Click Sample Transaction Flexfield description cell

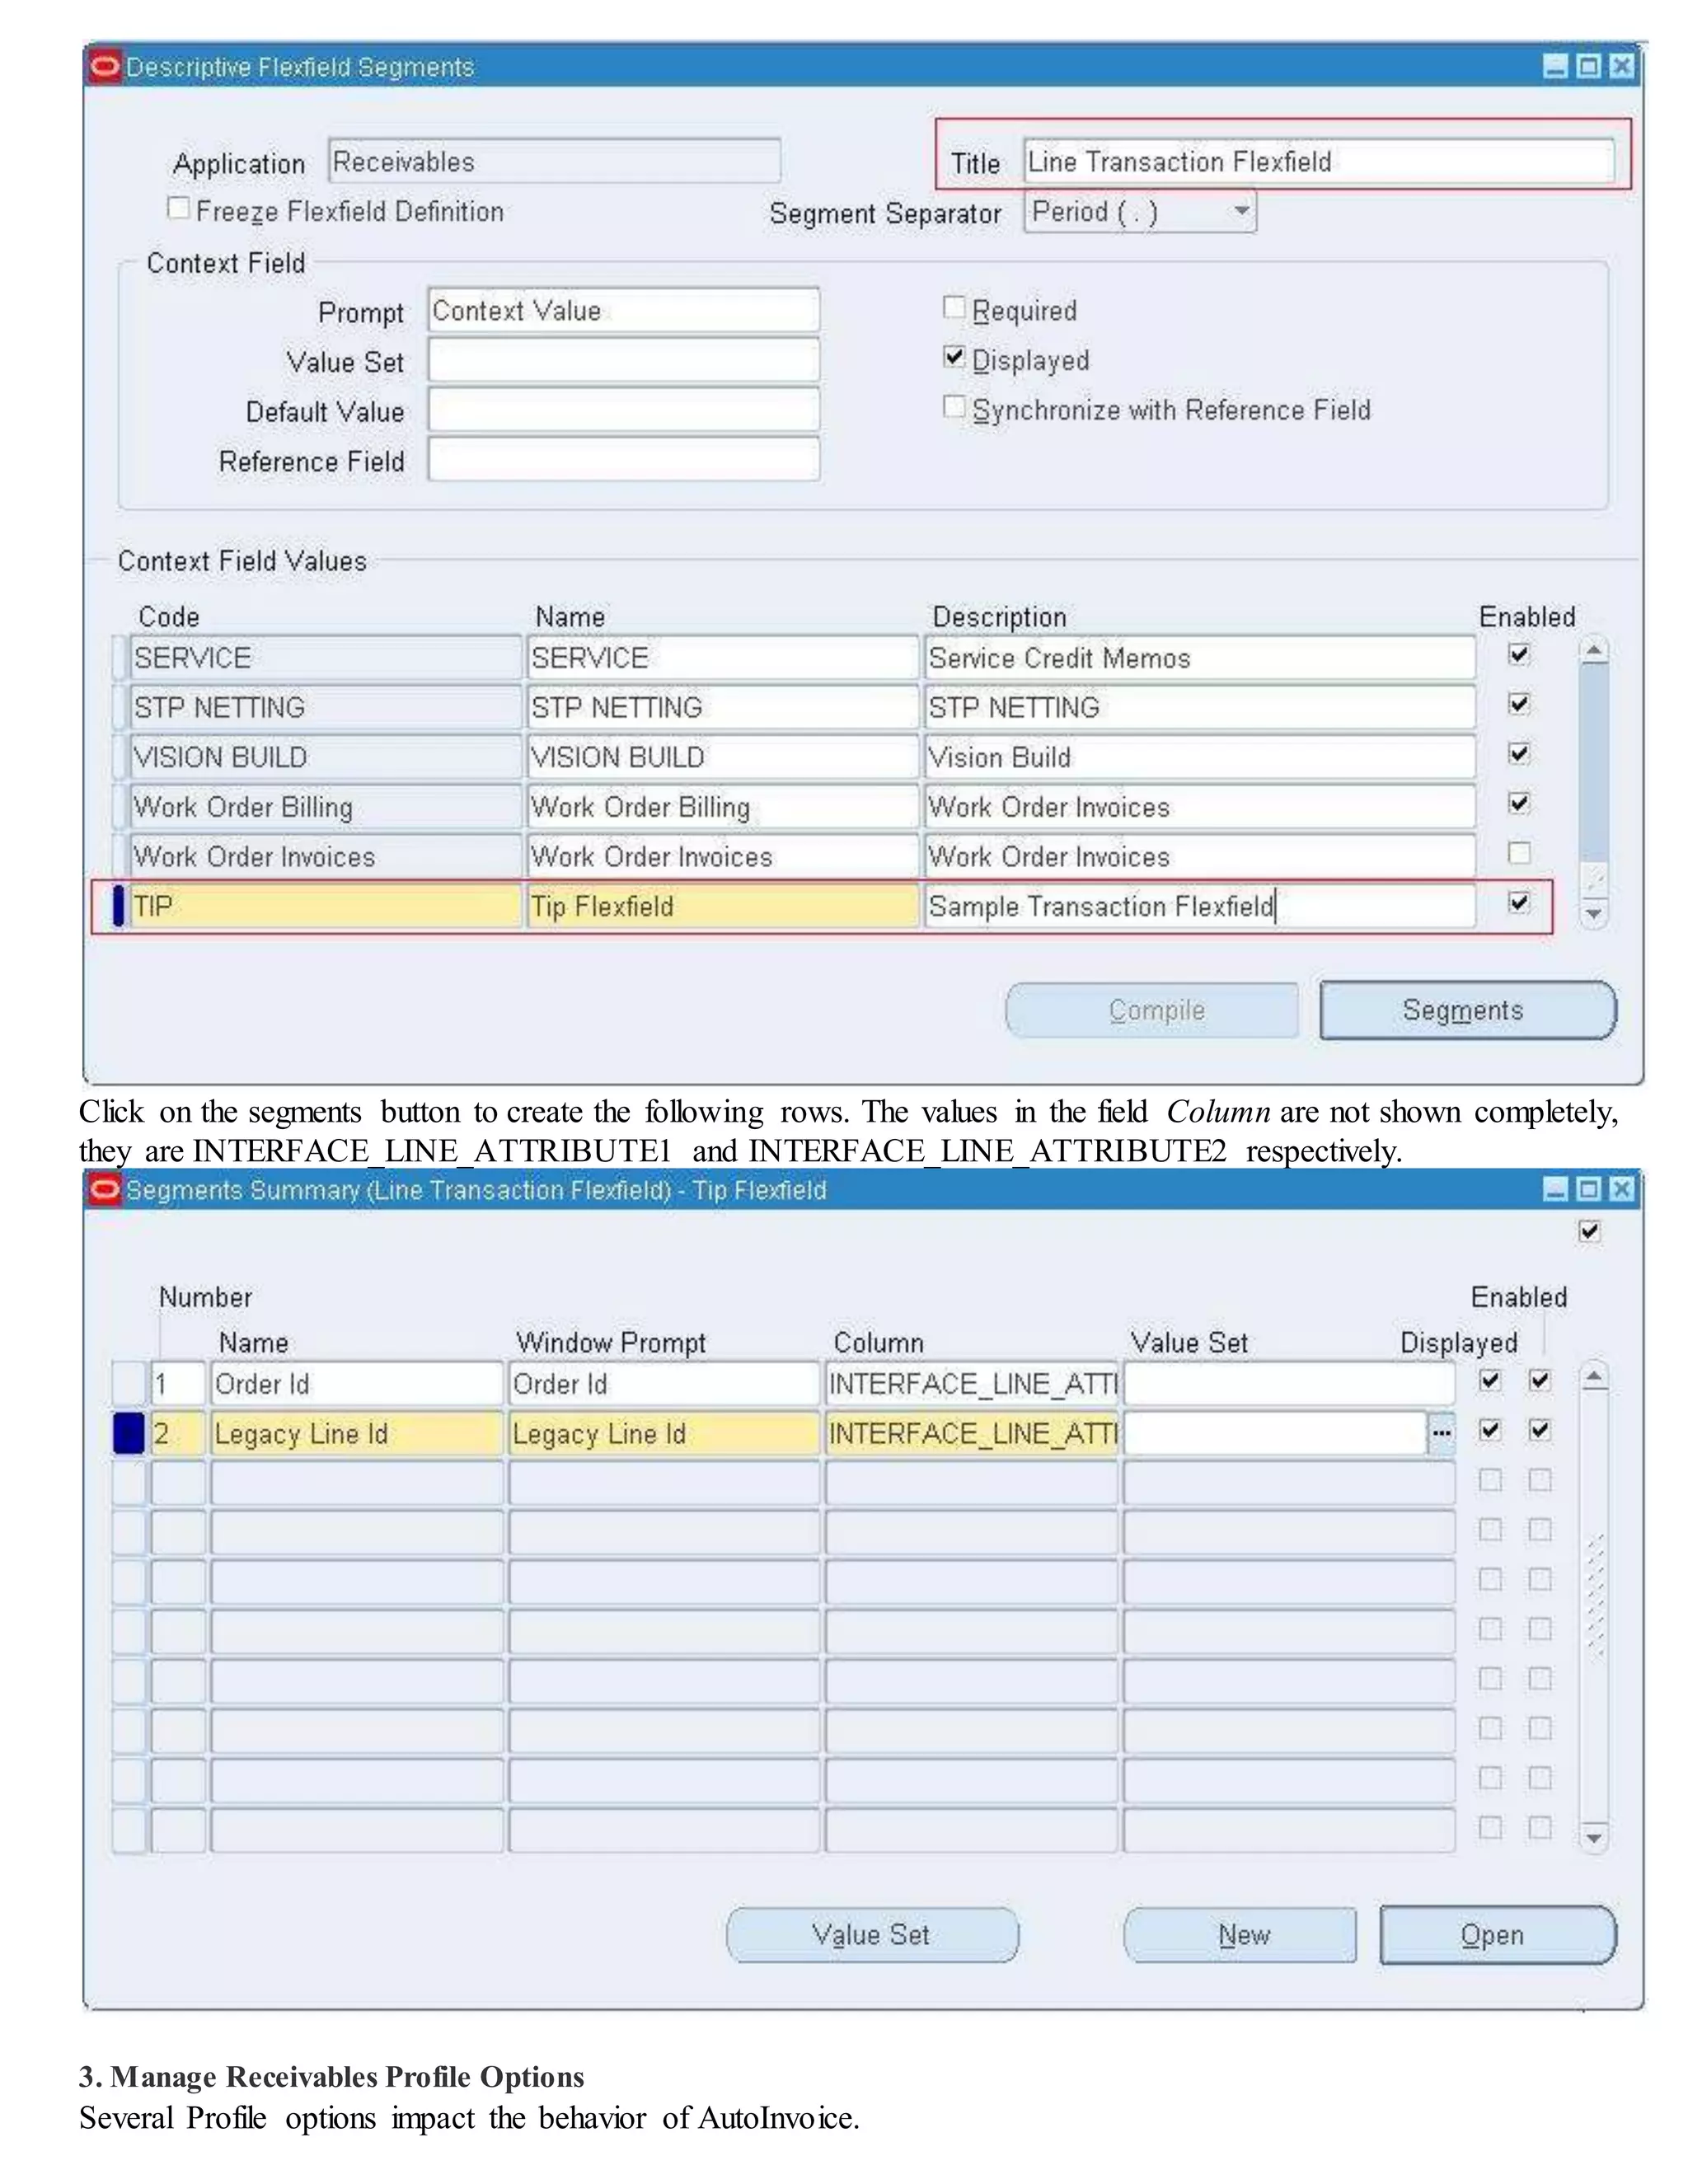coord(1200,906)
